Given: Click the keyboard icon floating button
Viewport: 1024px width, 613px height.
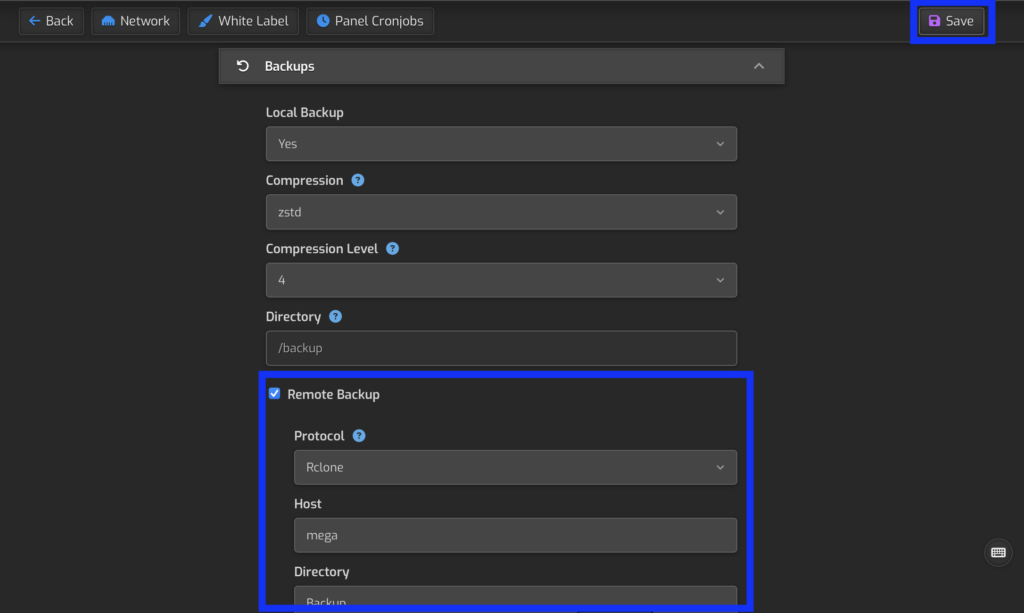Looking at the screenshot, I should click(998, 552).
